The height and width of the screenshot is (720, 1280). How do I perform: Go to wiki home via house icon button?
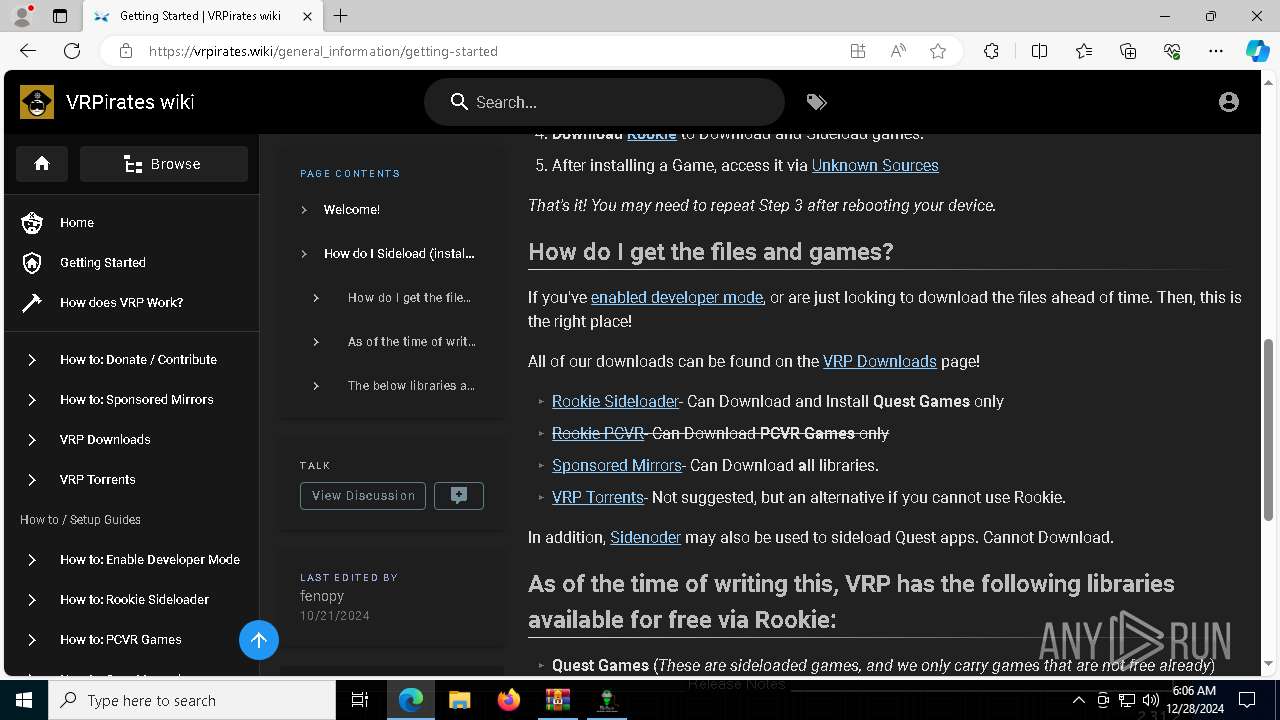(42, 164)
